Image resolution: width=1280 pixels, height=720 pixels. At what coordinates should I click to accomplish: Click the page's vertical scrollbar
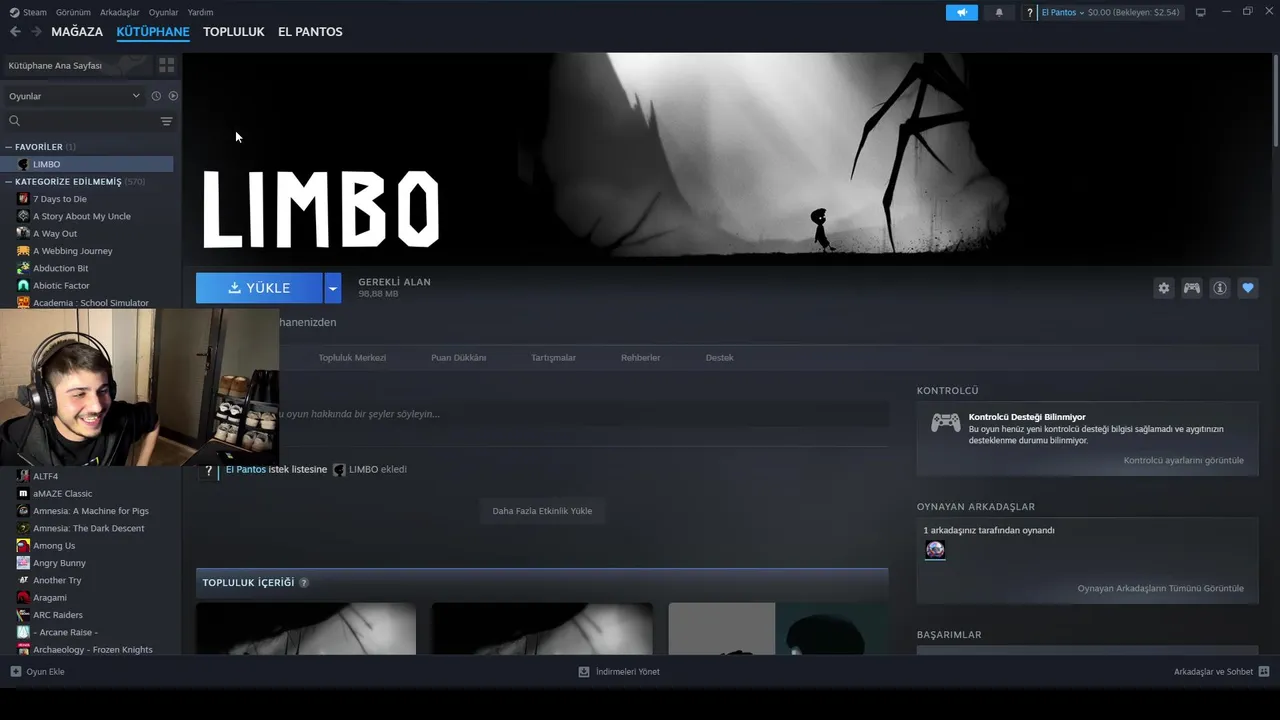pos(1275,100)
